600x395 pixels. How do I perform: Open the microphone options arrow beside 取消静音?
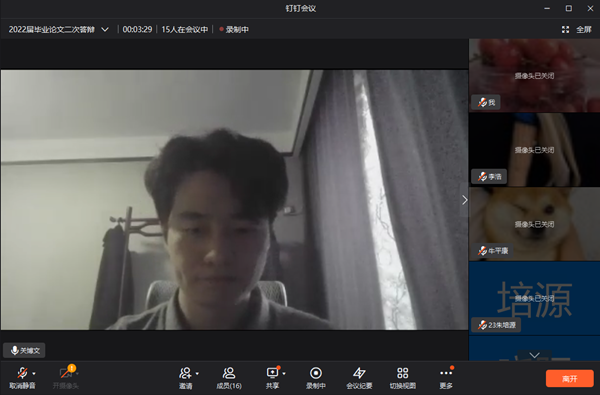point(34,373)
